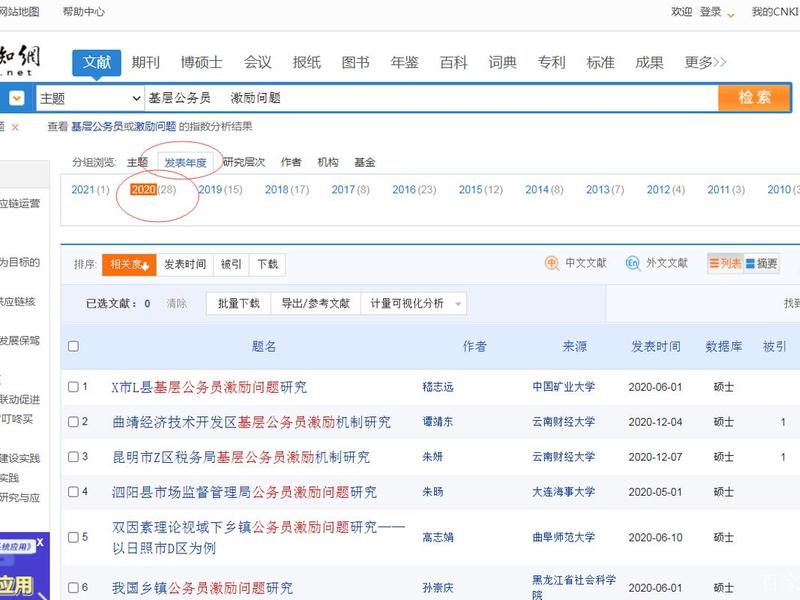This screenshot has width=800, height=600.
Task: Select the 期刊 tab
Action: click(x=146, y=62)
